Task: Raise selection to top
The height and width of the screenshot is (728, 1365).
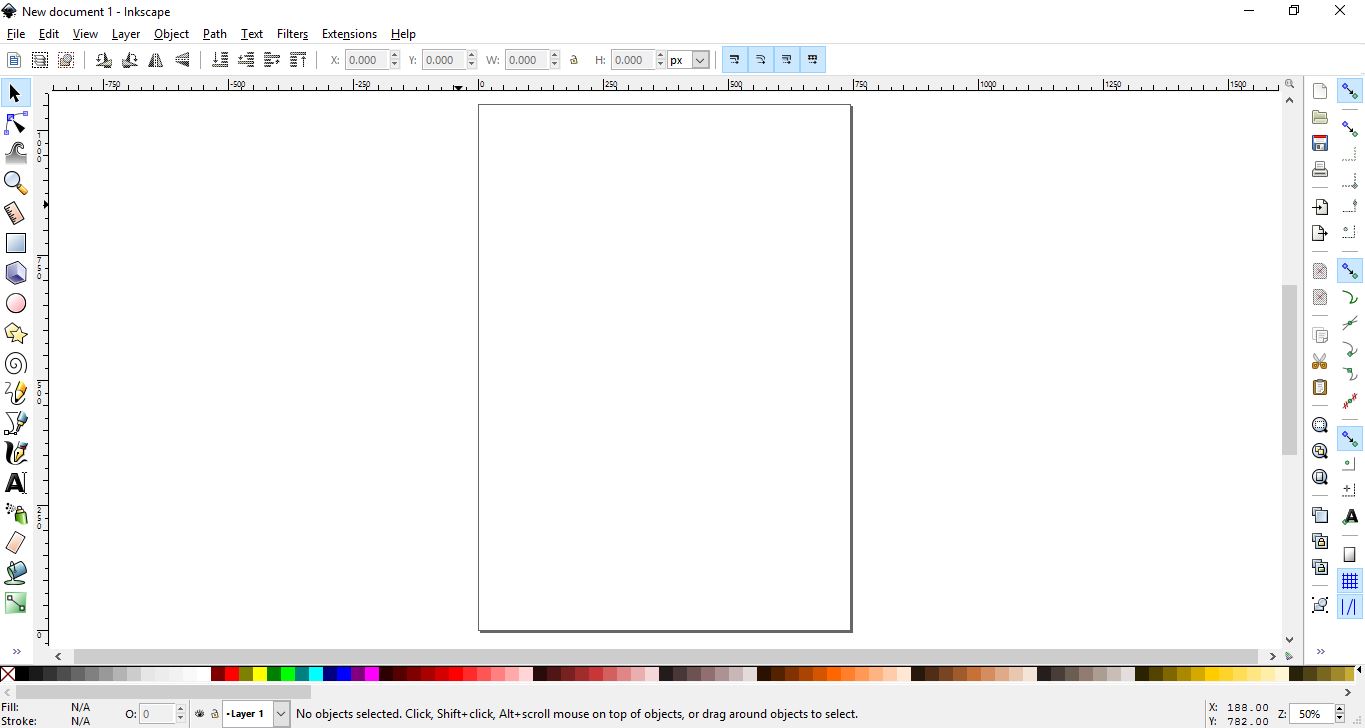Action: coord(298,59)
